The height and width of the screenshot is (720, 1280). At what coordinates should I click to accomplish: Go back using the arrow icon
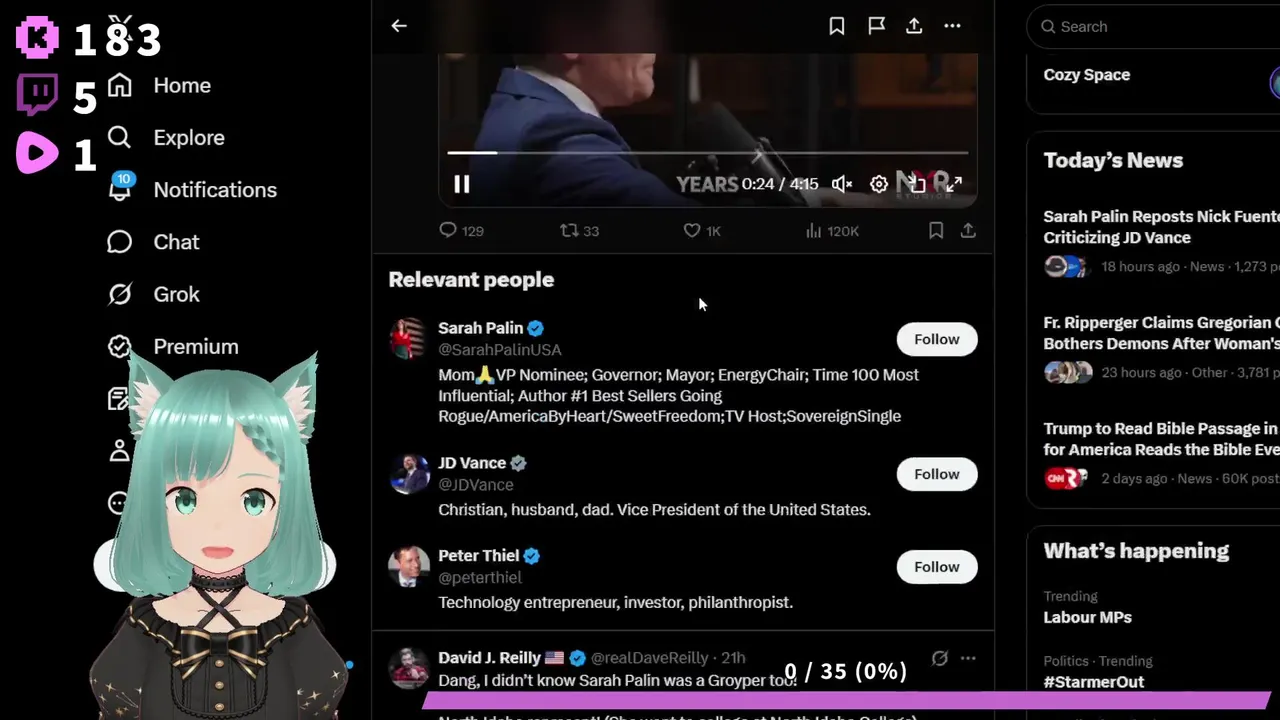click(399, 26)
